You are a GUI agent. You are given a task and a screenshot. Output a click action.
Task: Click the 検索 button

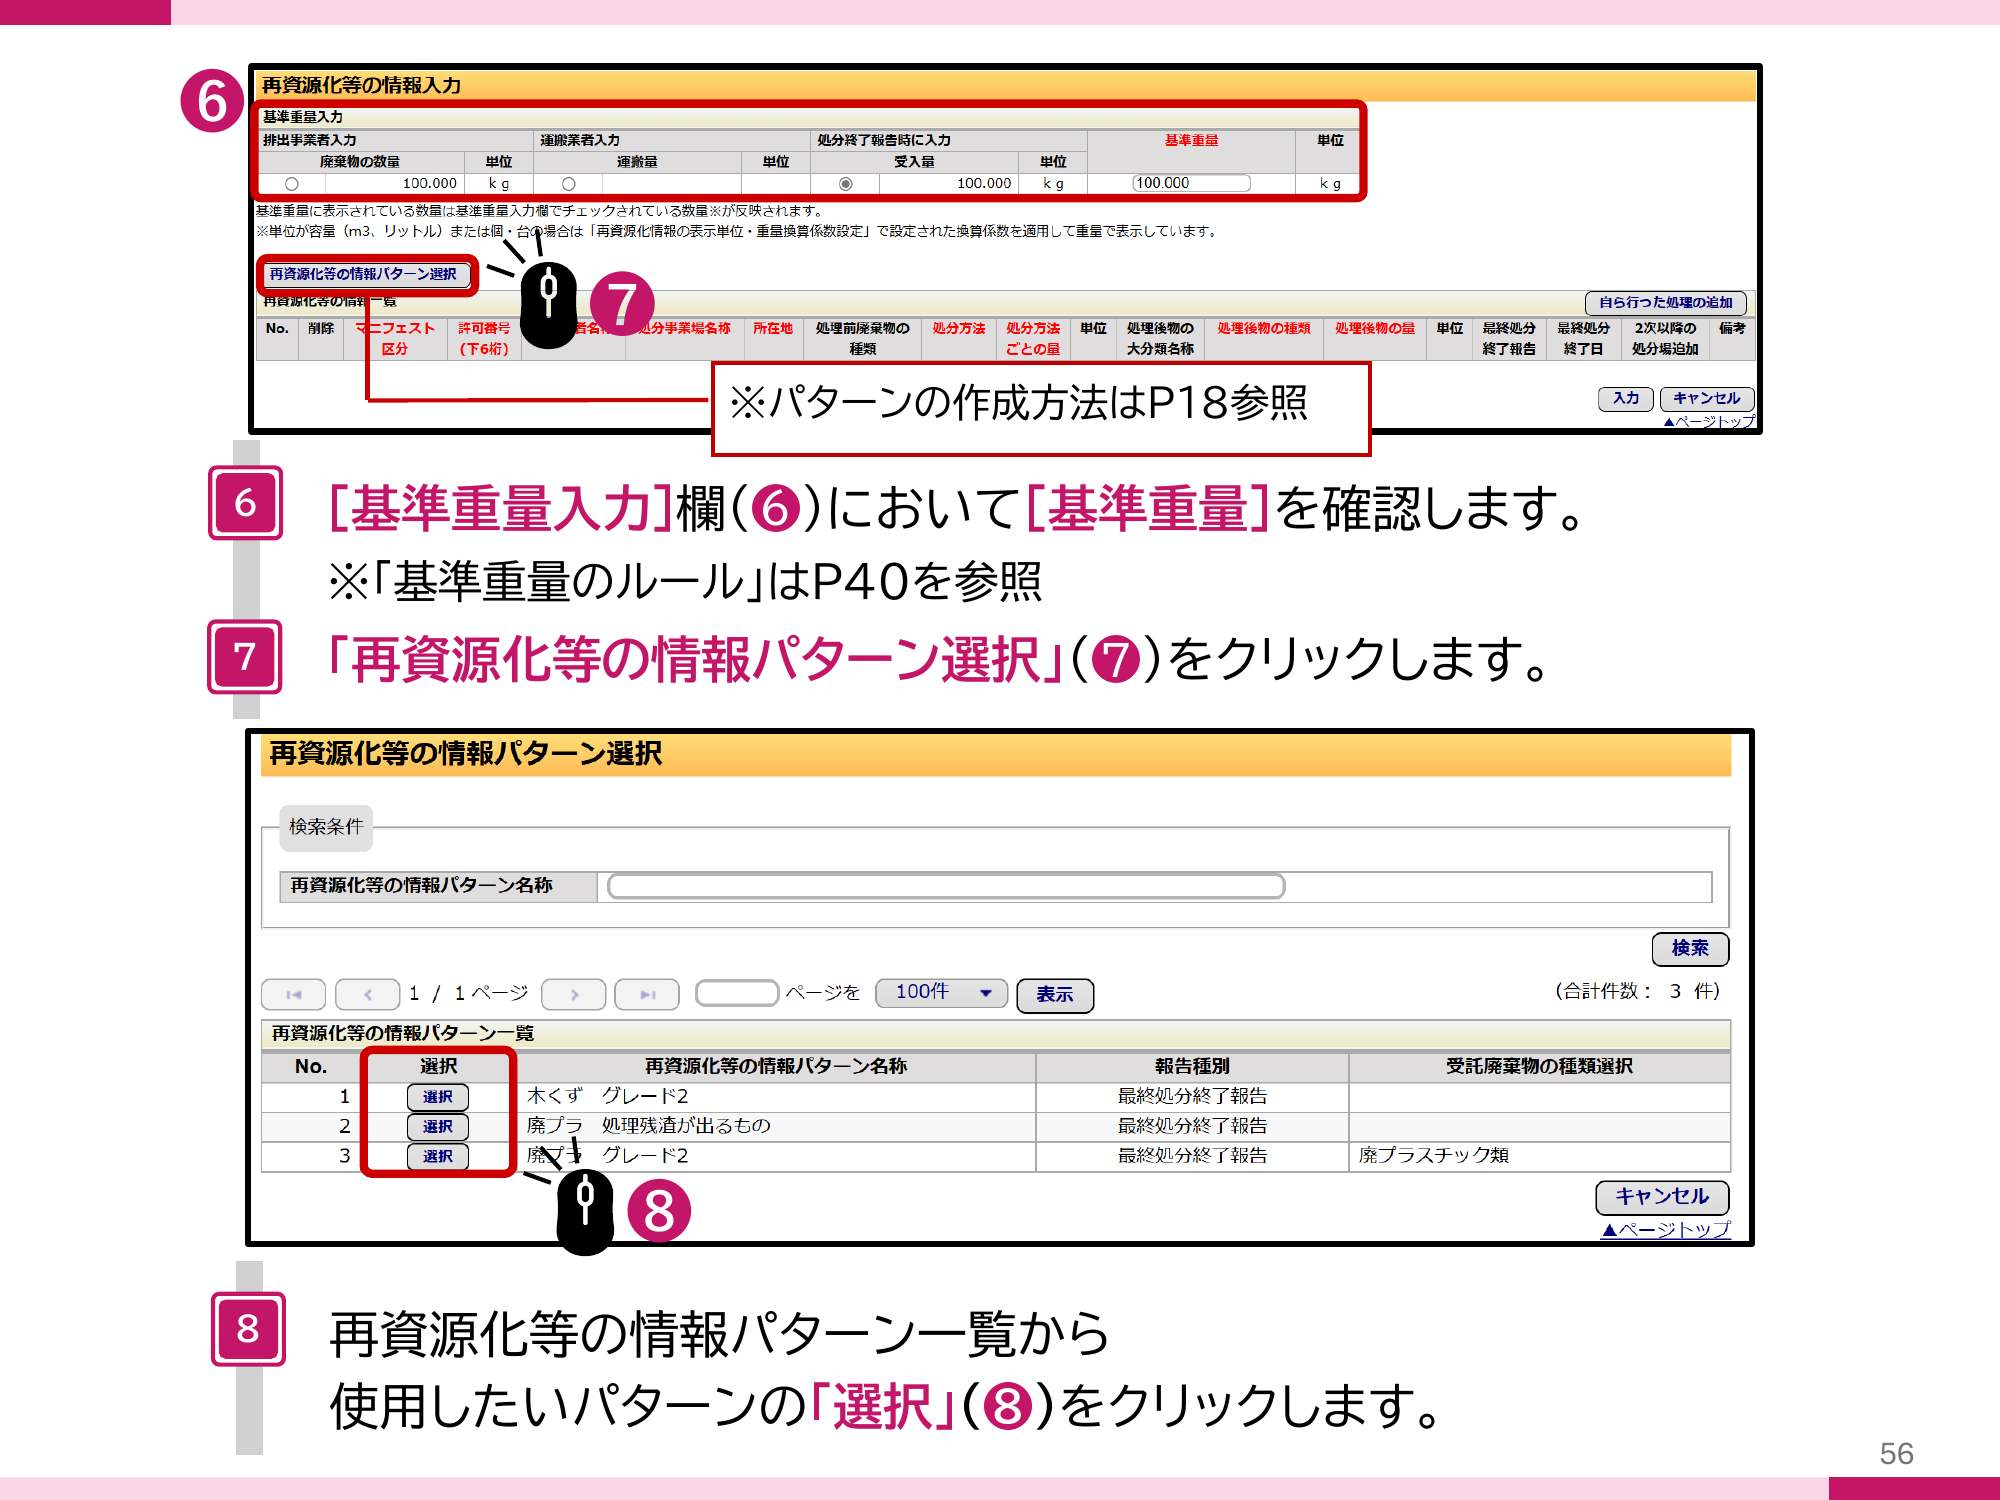pyautogui.click(x=1690, y=948)
